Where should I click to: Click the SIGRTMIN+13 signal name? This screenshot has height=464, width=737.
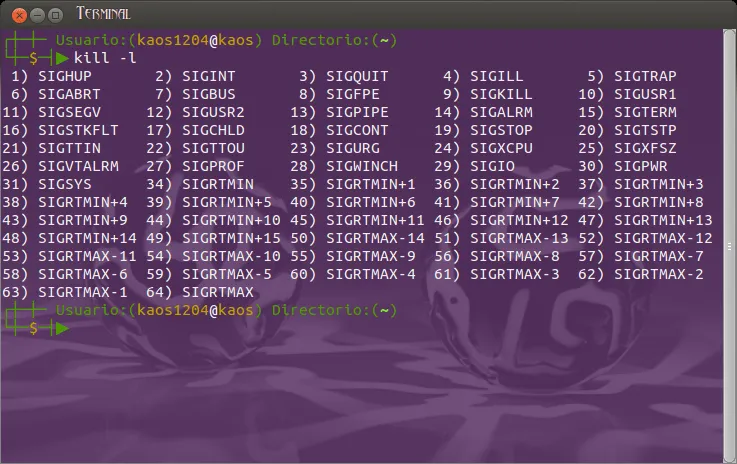coord(663,220)
